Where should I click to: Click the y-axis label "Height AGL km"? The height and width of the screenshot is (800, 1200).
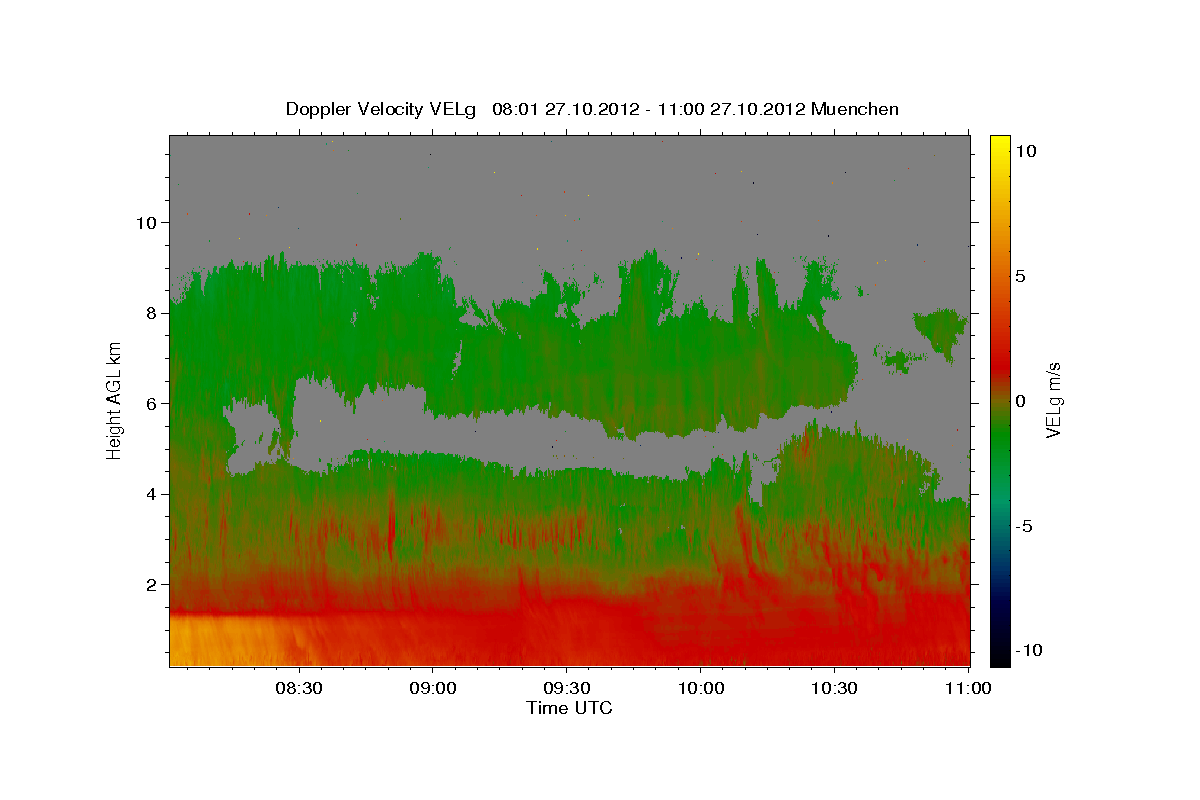pyautogui.click(x=115, y=400)
